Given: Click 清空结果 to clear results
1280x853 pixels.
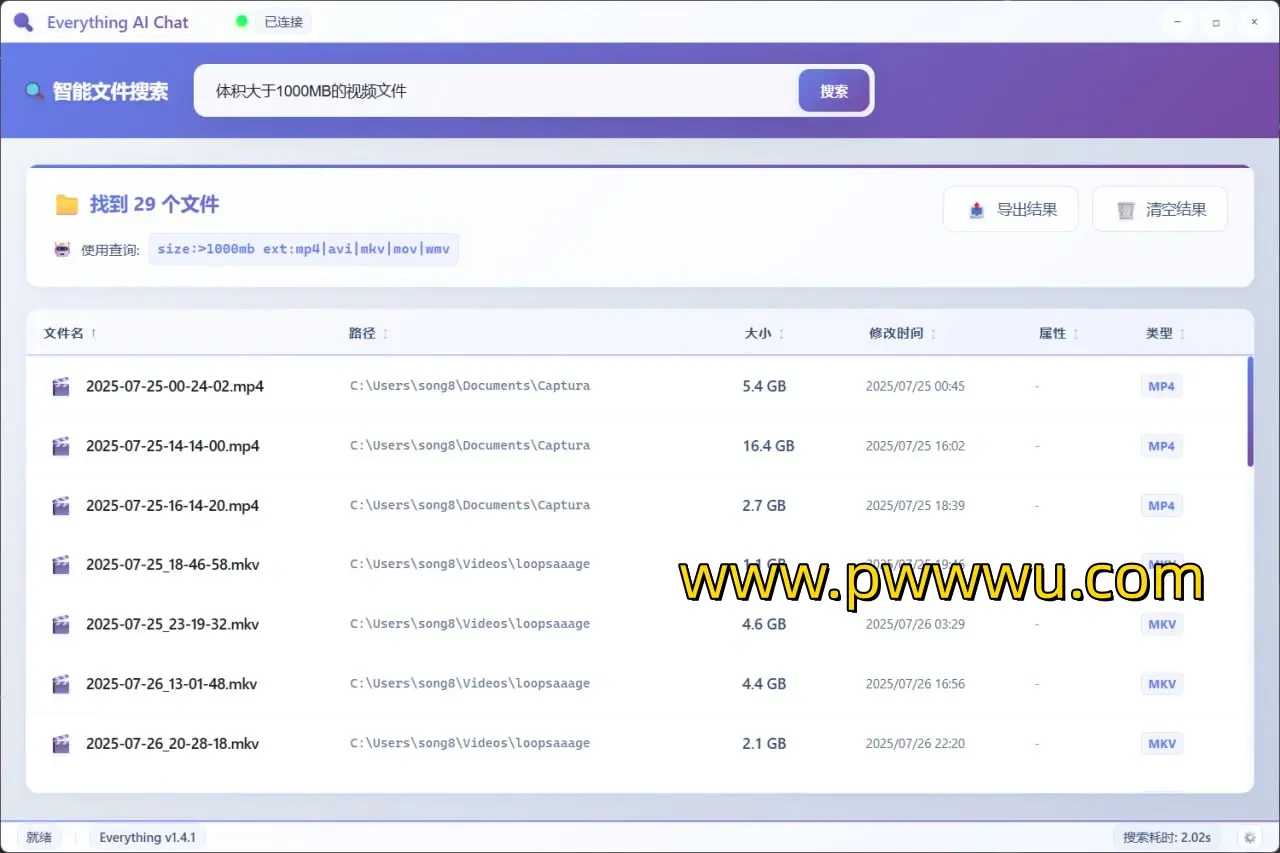Looking at the screenshot, I should click(x=1159, y=209).
